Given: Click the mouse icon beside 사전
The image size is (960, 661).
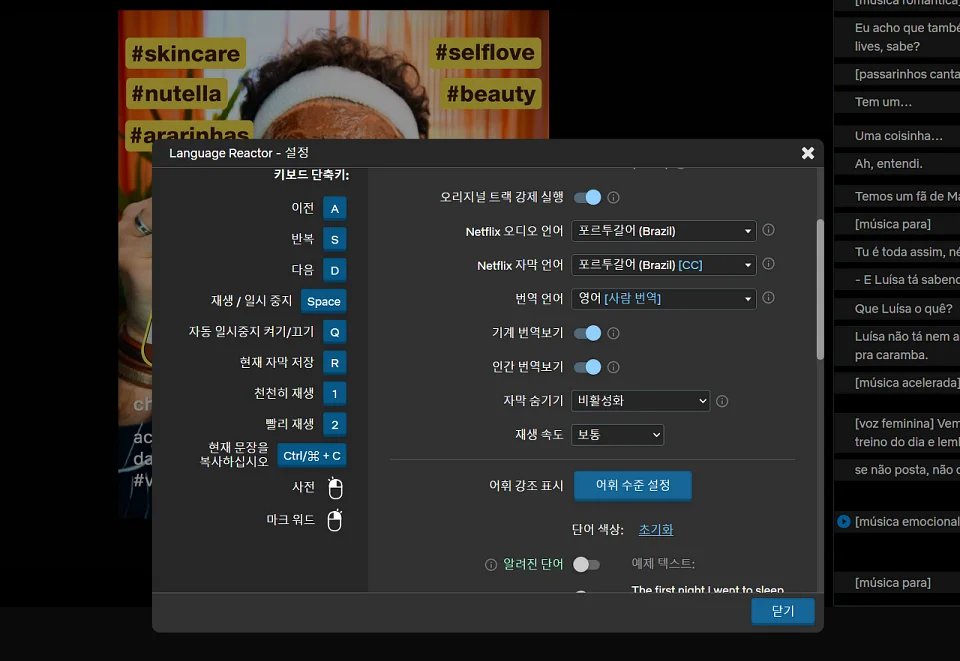Looking at the screenshot, I should pos(335,487).
